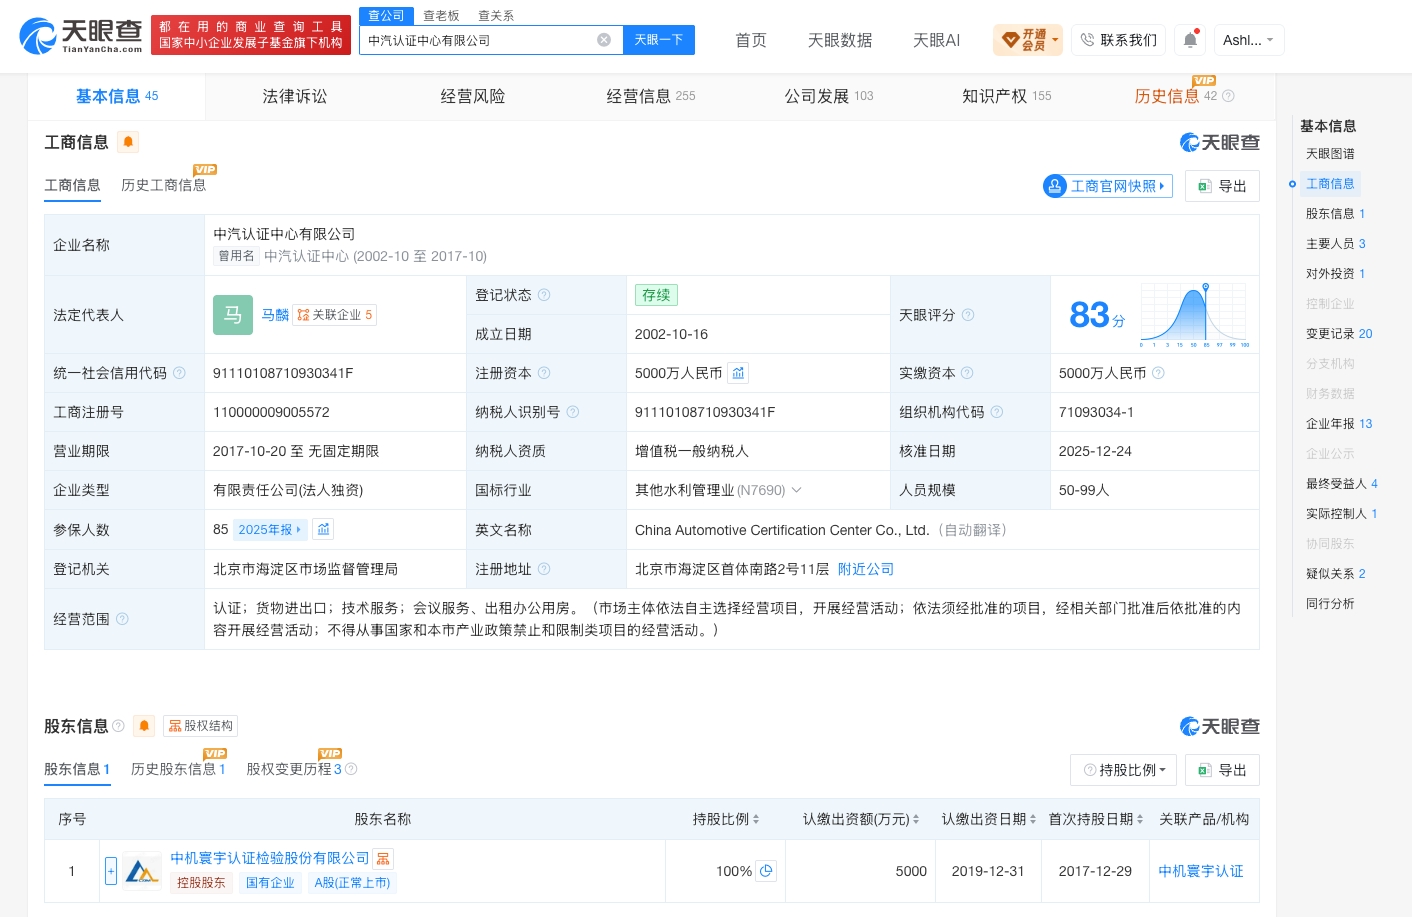Viewport: 1412px width, 917px height.
Task: Click the help icon next to 注册资本
Action: (544, 373)
